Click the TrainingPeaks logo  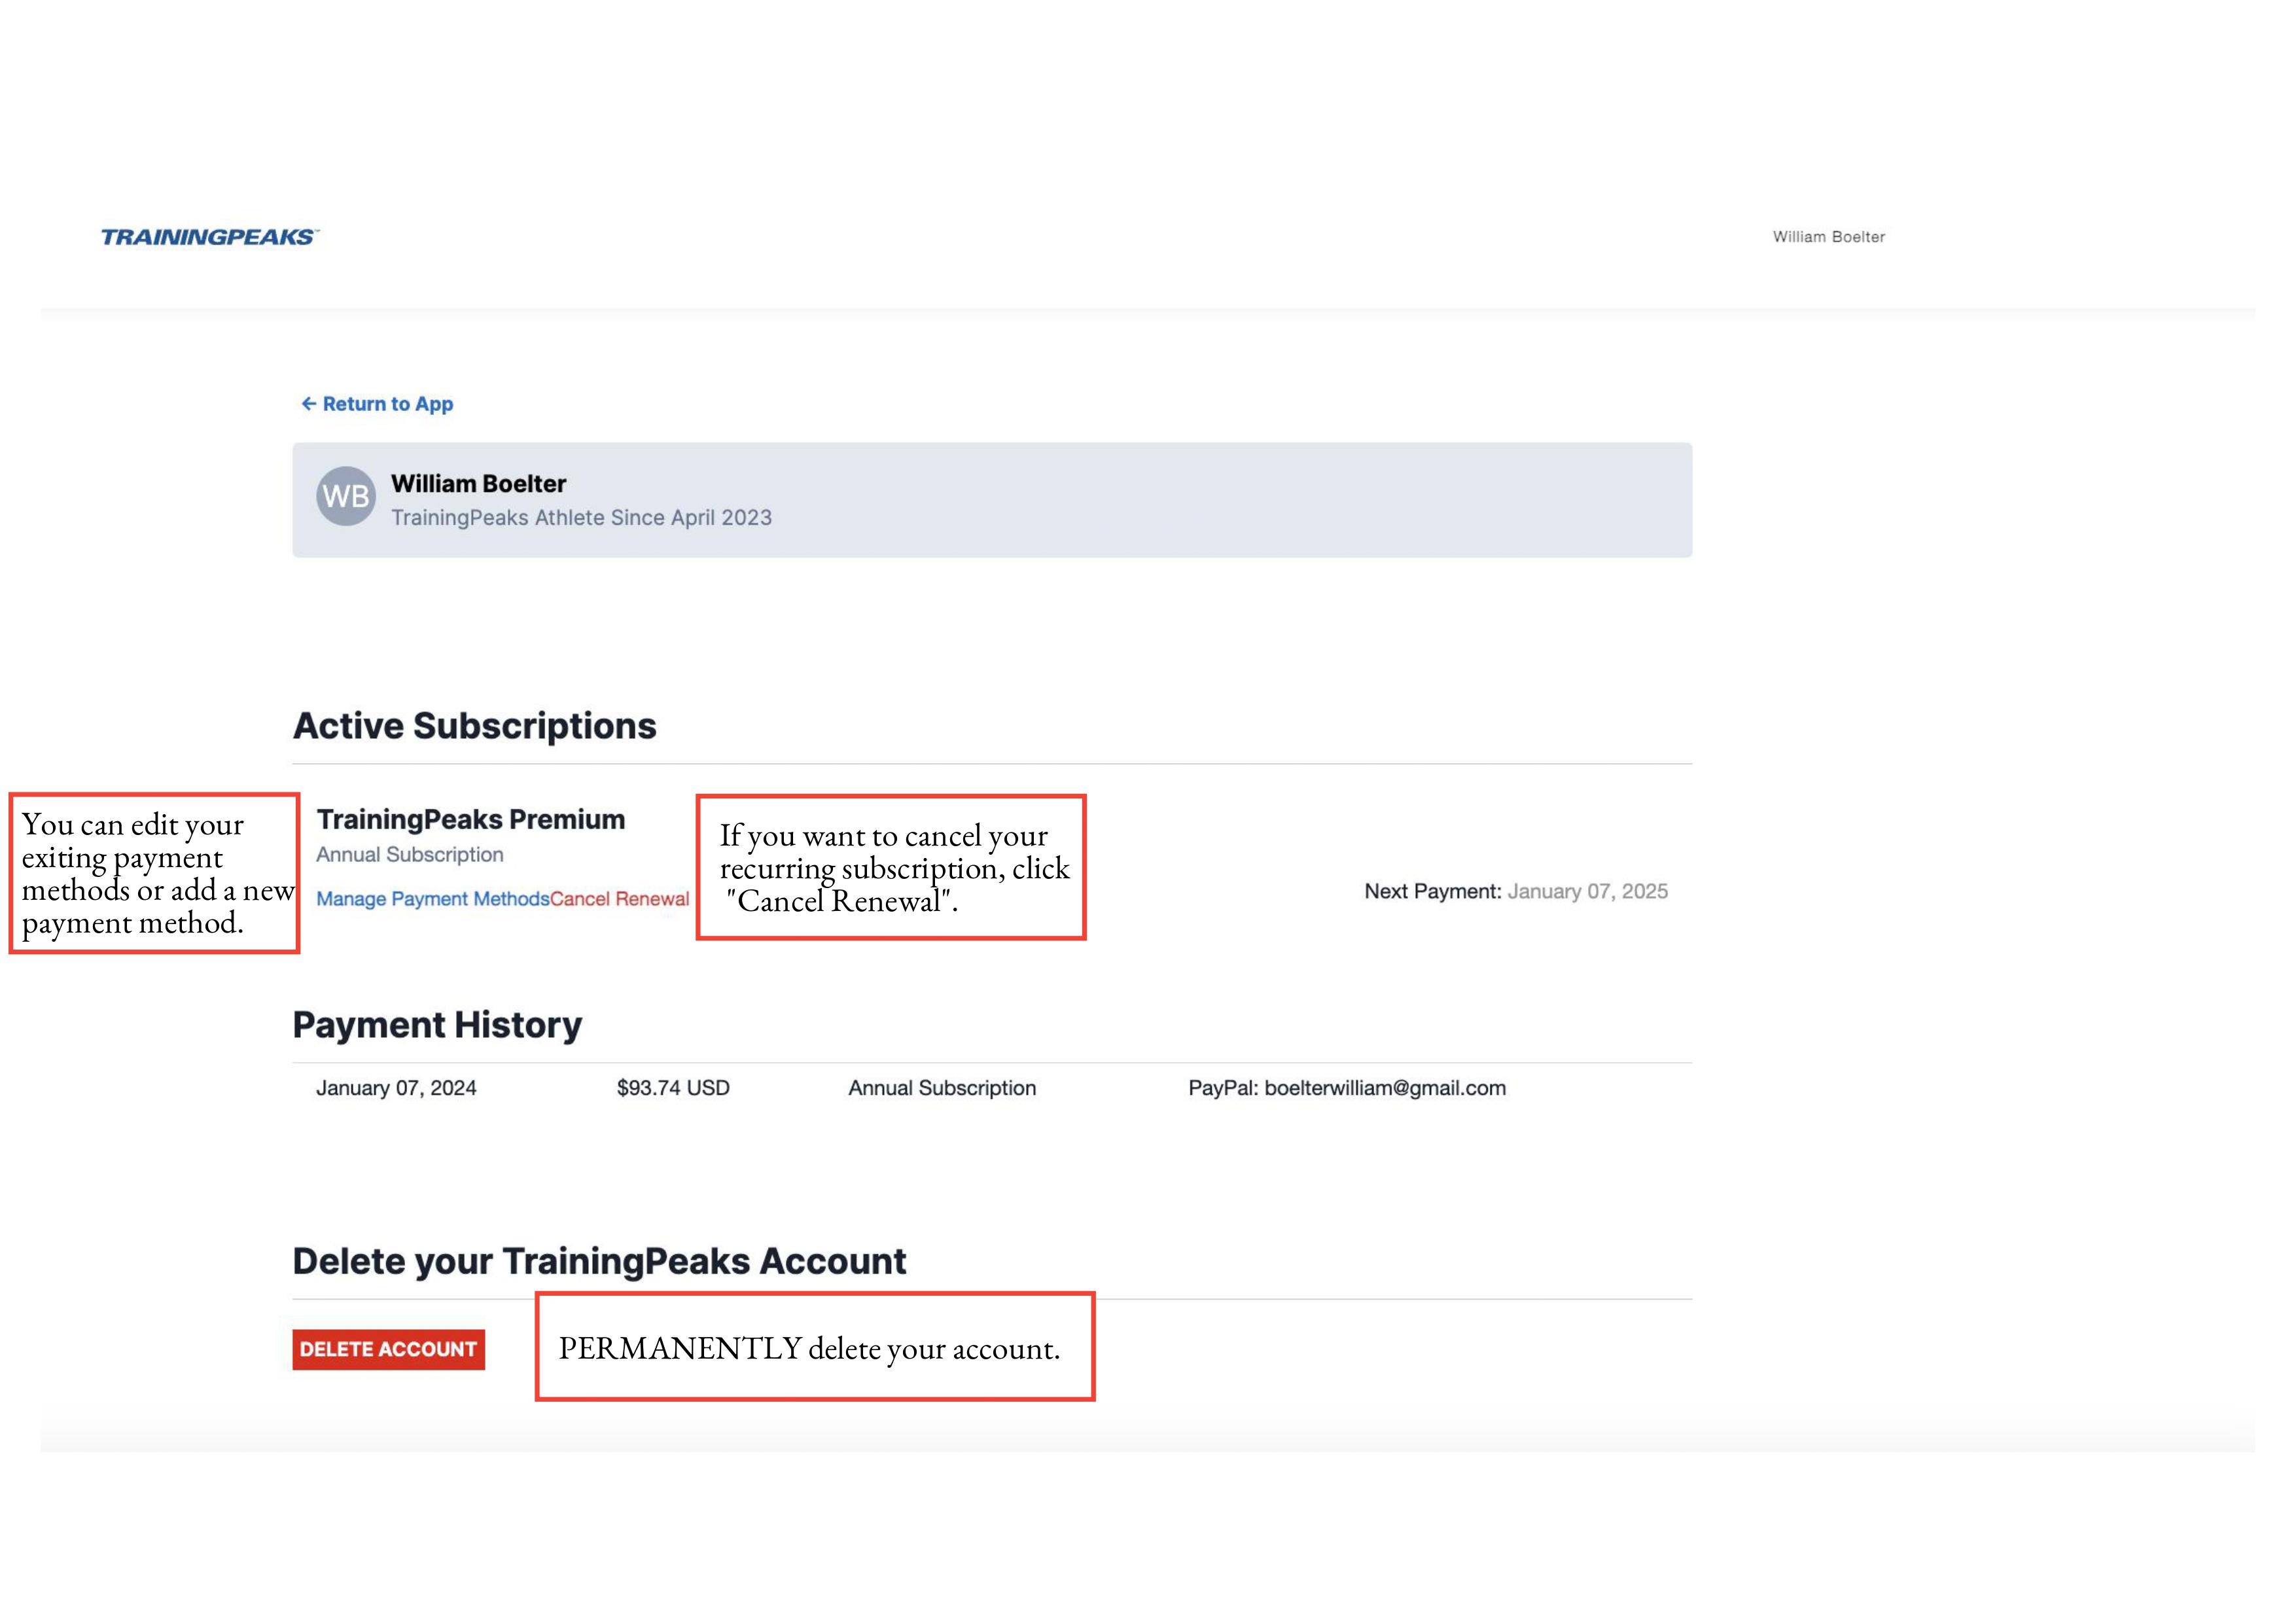point(210,237)
